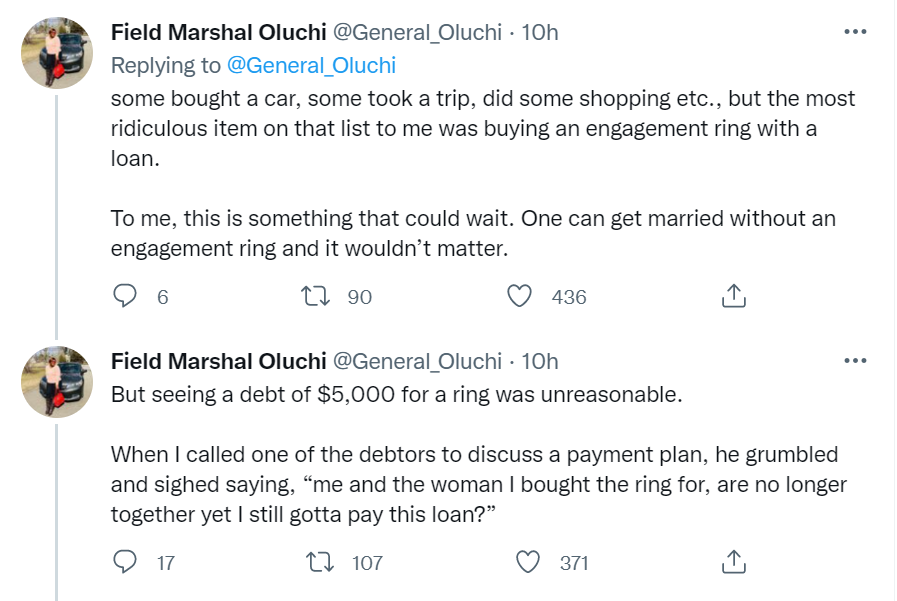
Task: View the first tweet's profile avatar
Action: click(x=58, y=53)
